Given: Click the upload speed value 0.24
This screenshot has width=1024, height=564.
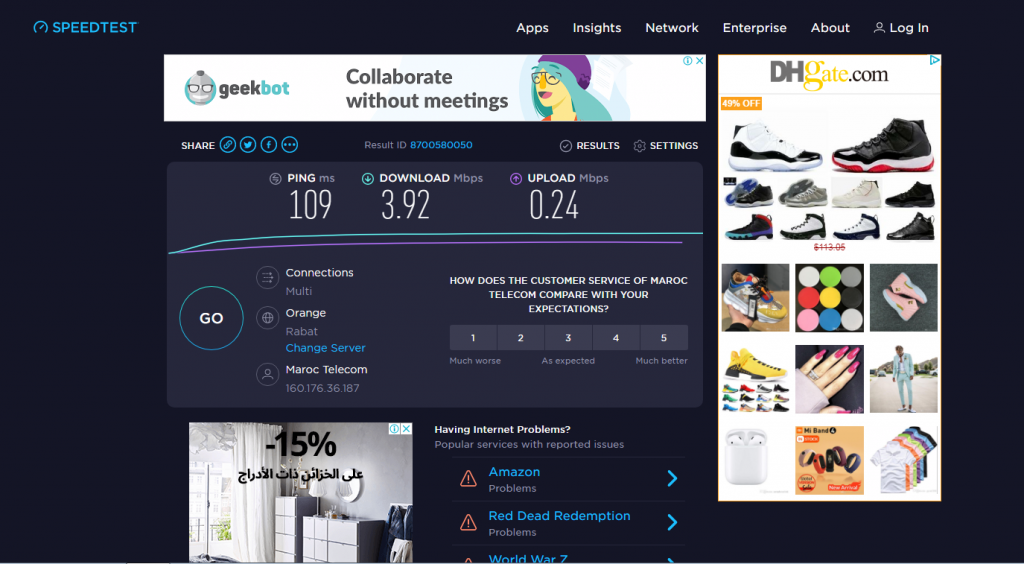Looking at the screenshot, I should click(x=554, y=205).
